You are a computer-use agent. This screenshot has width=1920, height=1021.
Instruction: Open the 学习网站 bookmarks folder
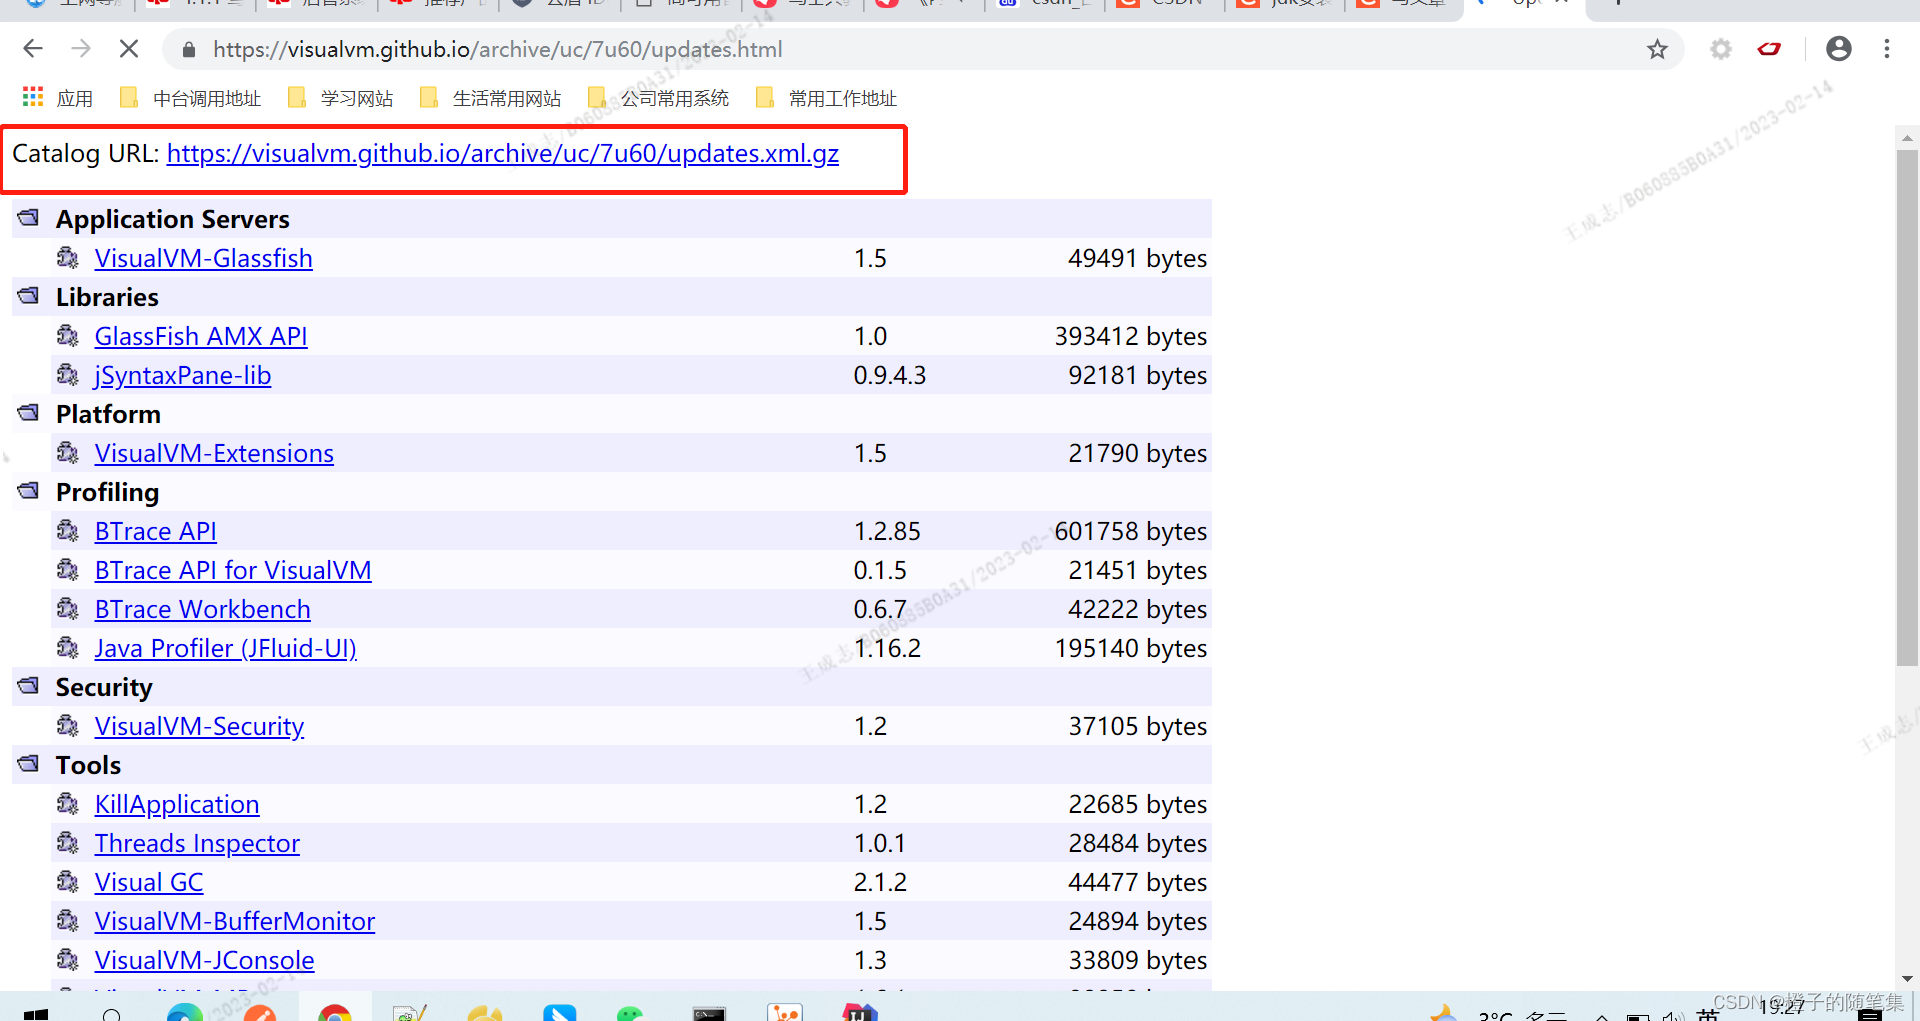[340, 97]
